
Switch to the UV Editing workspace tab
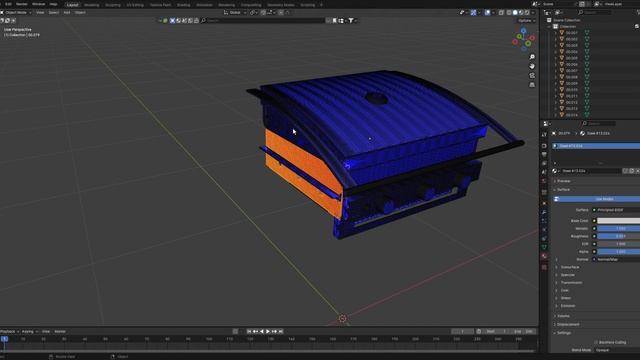[135, 5]
